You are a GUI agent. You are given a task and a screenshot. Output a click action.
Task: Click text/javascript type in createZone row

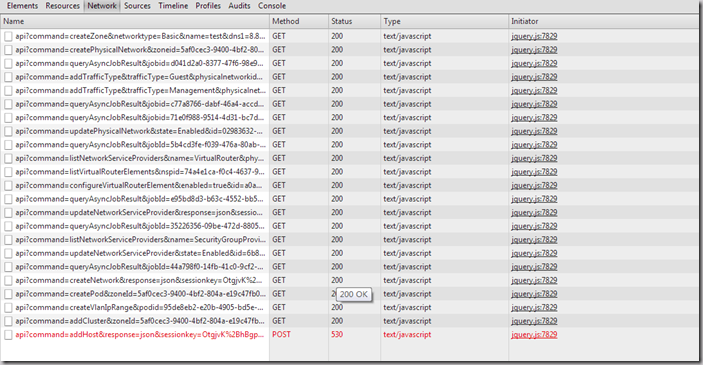(407, 36)
